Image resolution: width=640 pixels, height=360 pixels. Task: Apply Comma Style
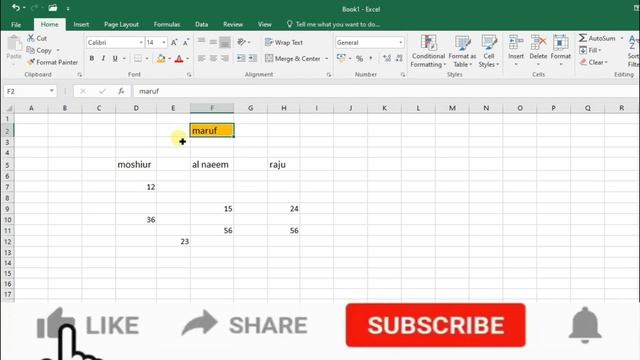coord(371,58)
